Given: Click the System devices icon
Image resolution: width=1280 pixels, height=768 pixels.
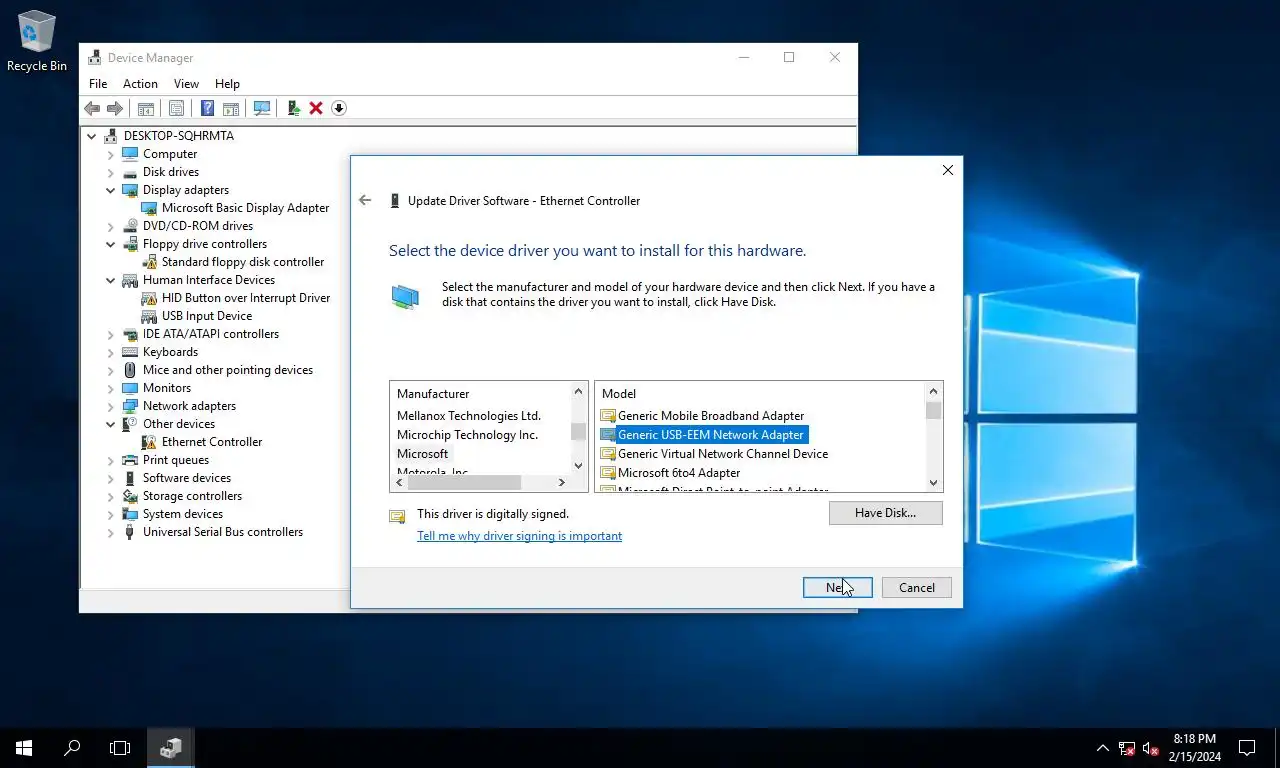Looking at the screenshot, I should coord(130,514).
